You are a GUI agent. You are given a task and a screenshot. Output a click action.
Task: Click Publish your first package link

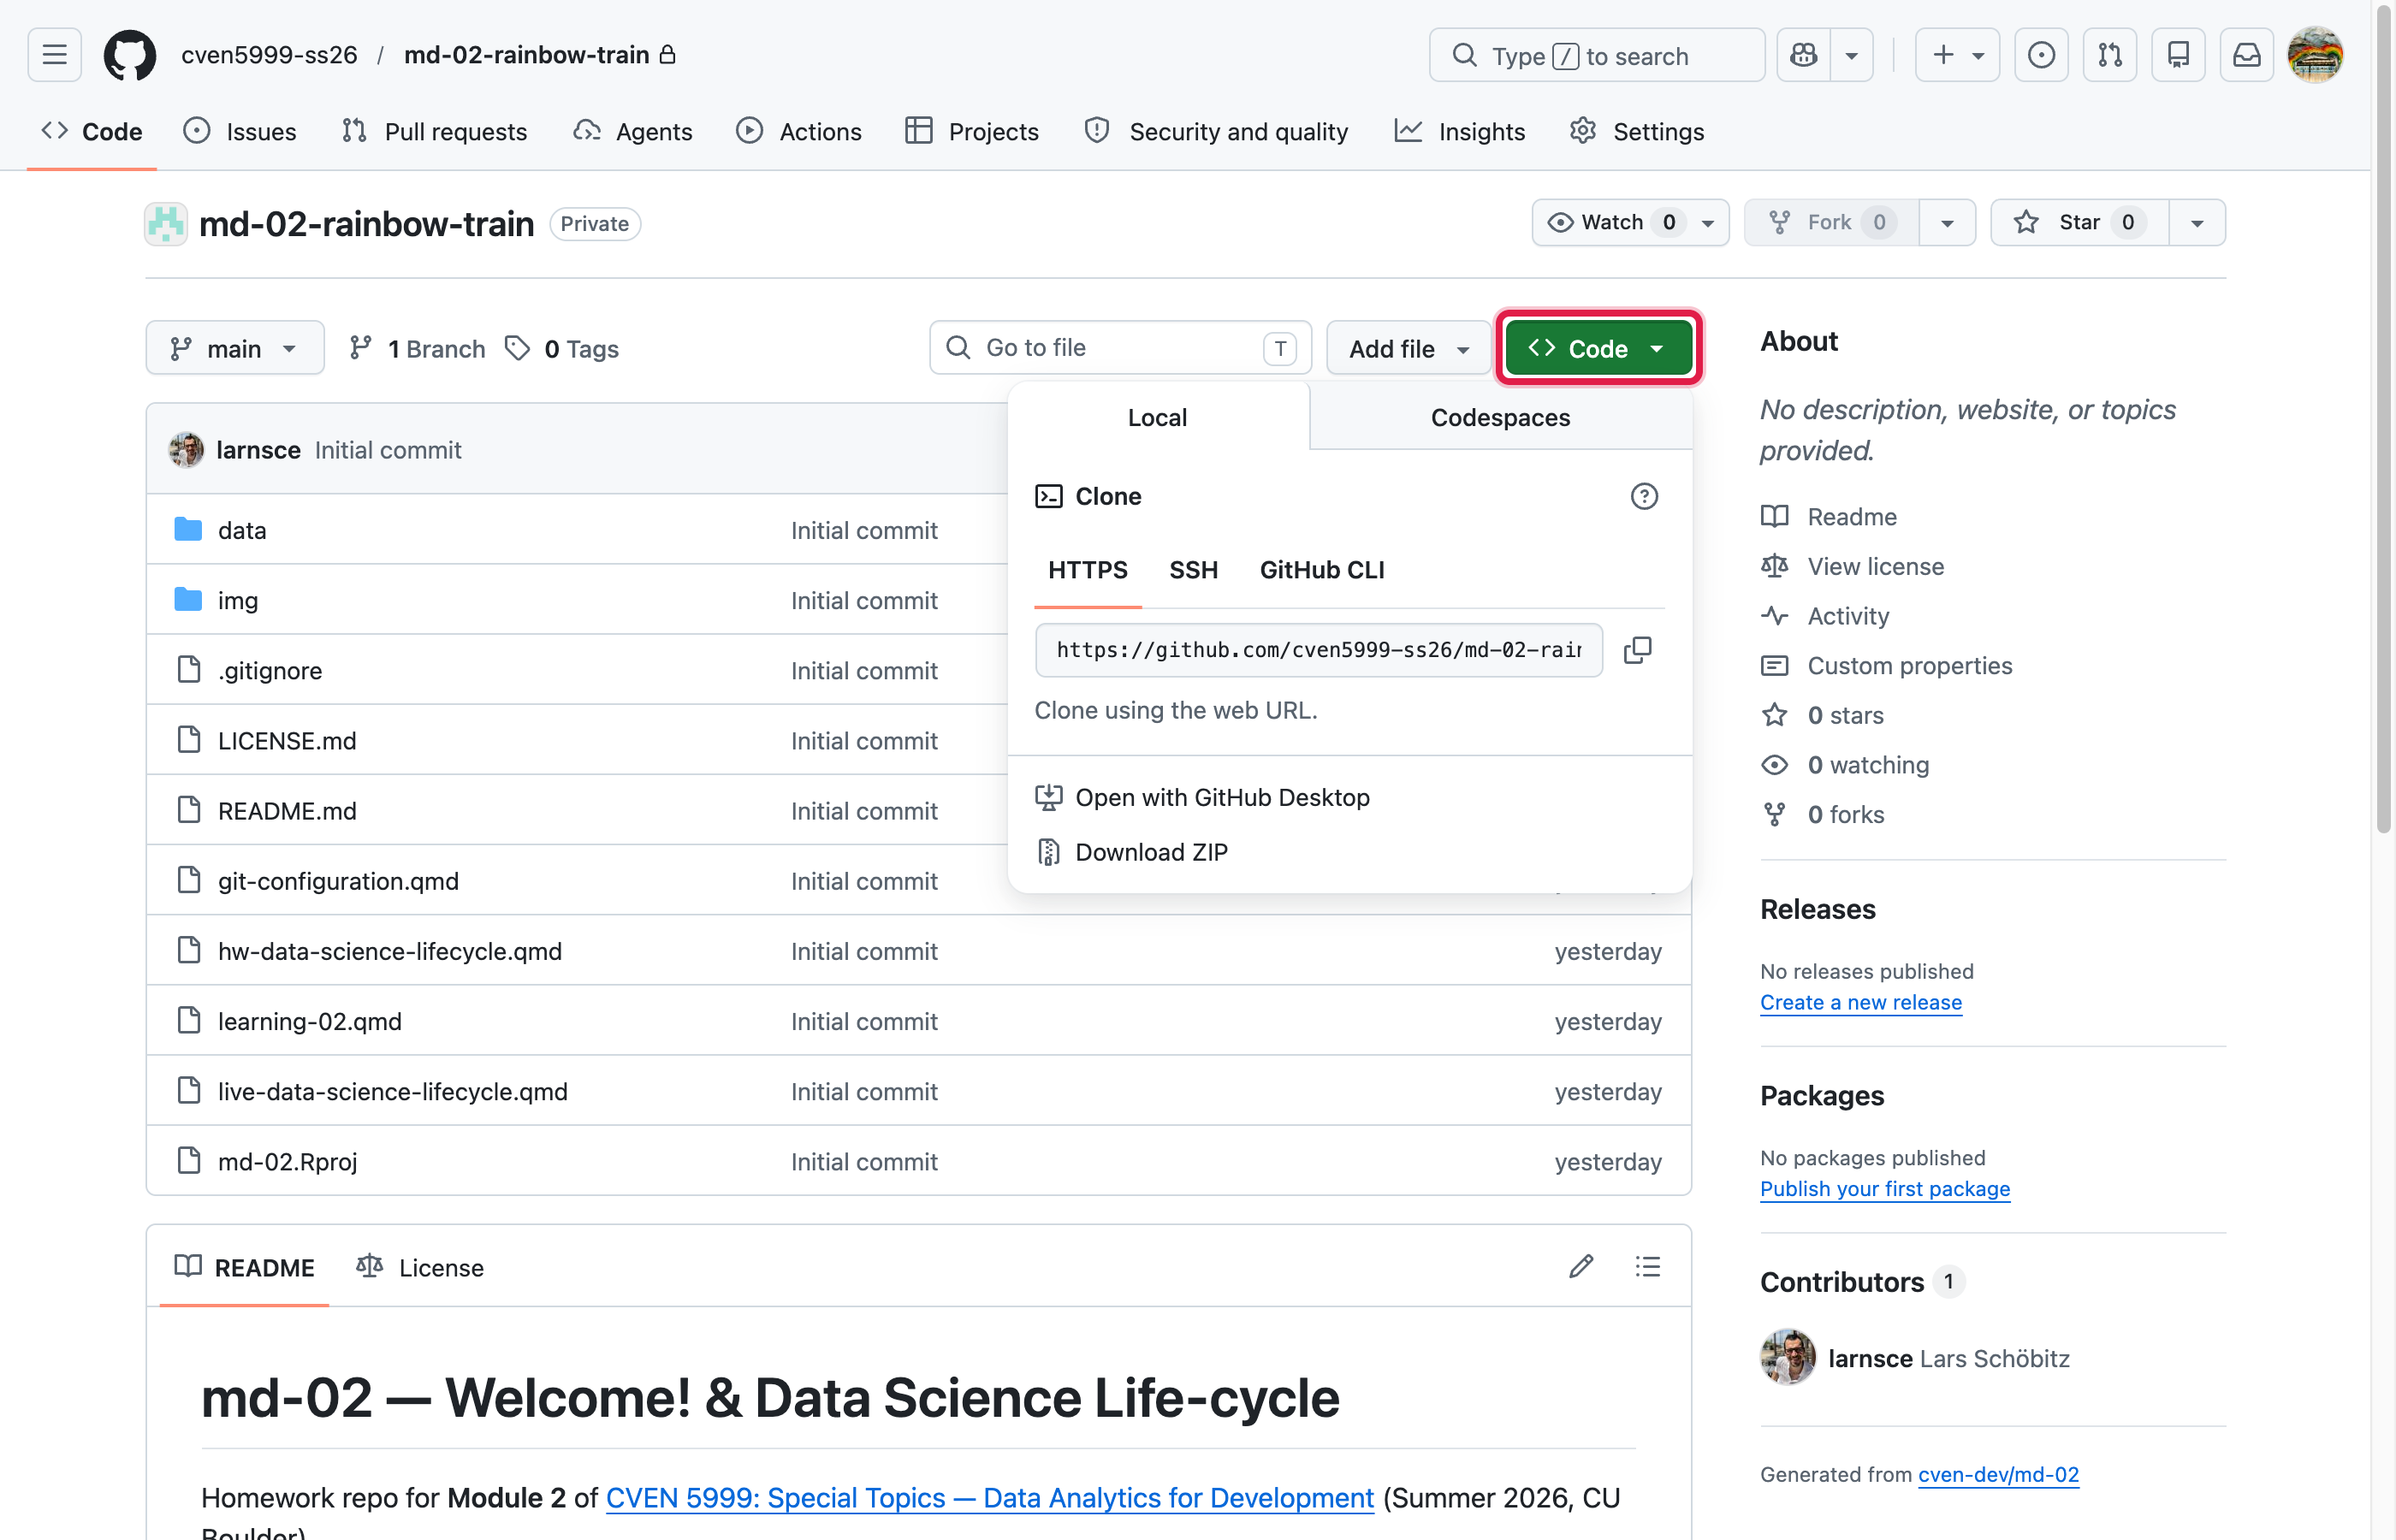pos(1885,1188)
